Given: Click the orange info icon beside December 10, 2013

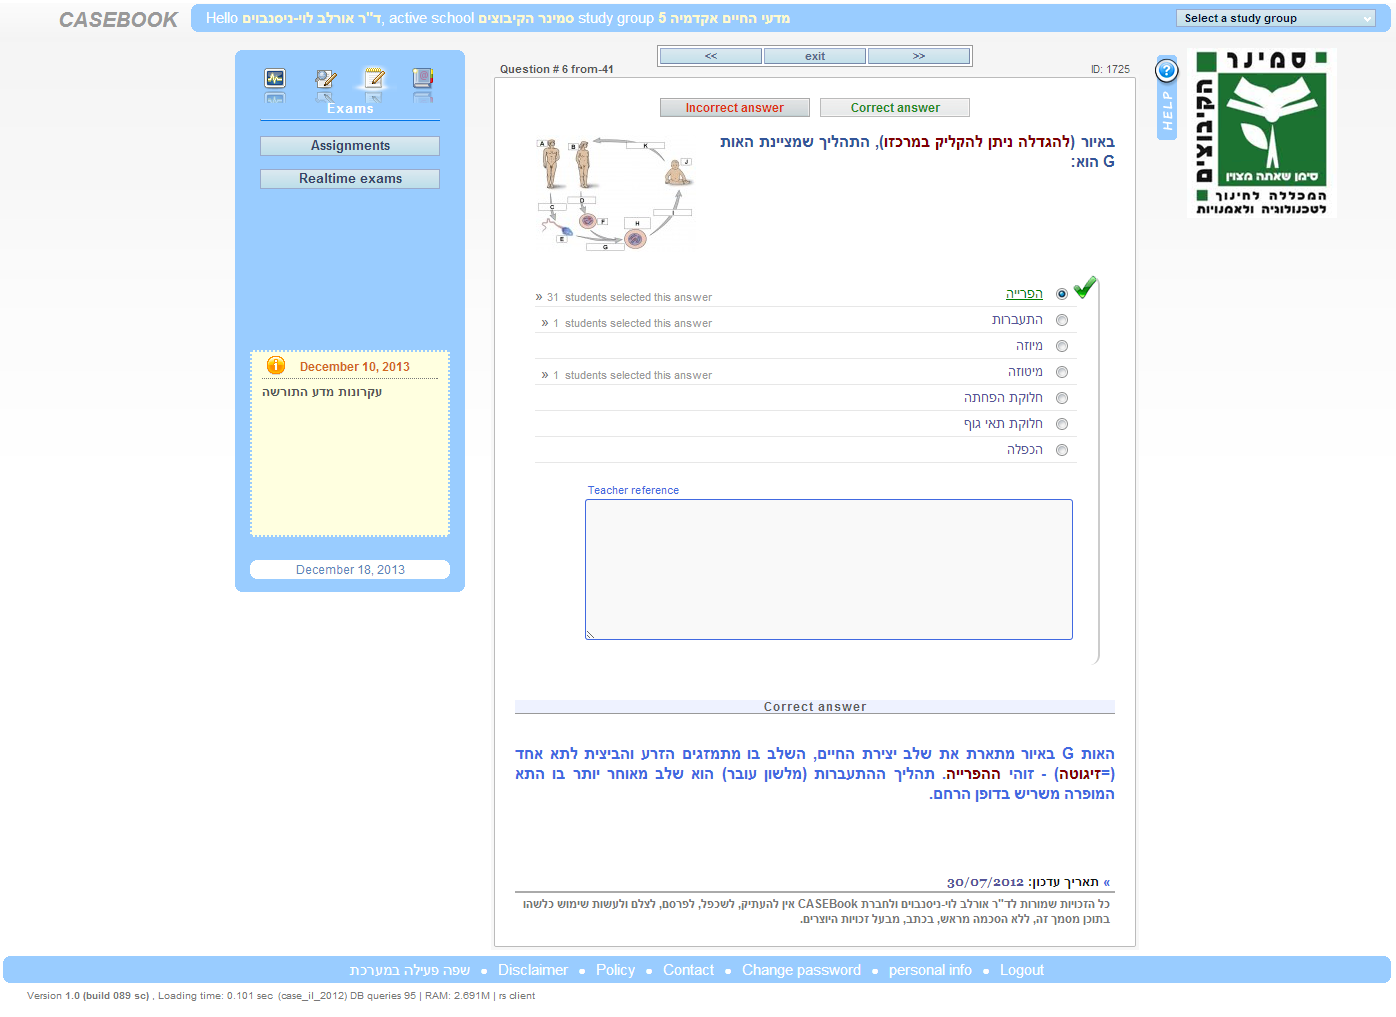Looking at the screenshot, I should coord(276,366).
